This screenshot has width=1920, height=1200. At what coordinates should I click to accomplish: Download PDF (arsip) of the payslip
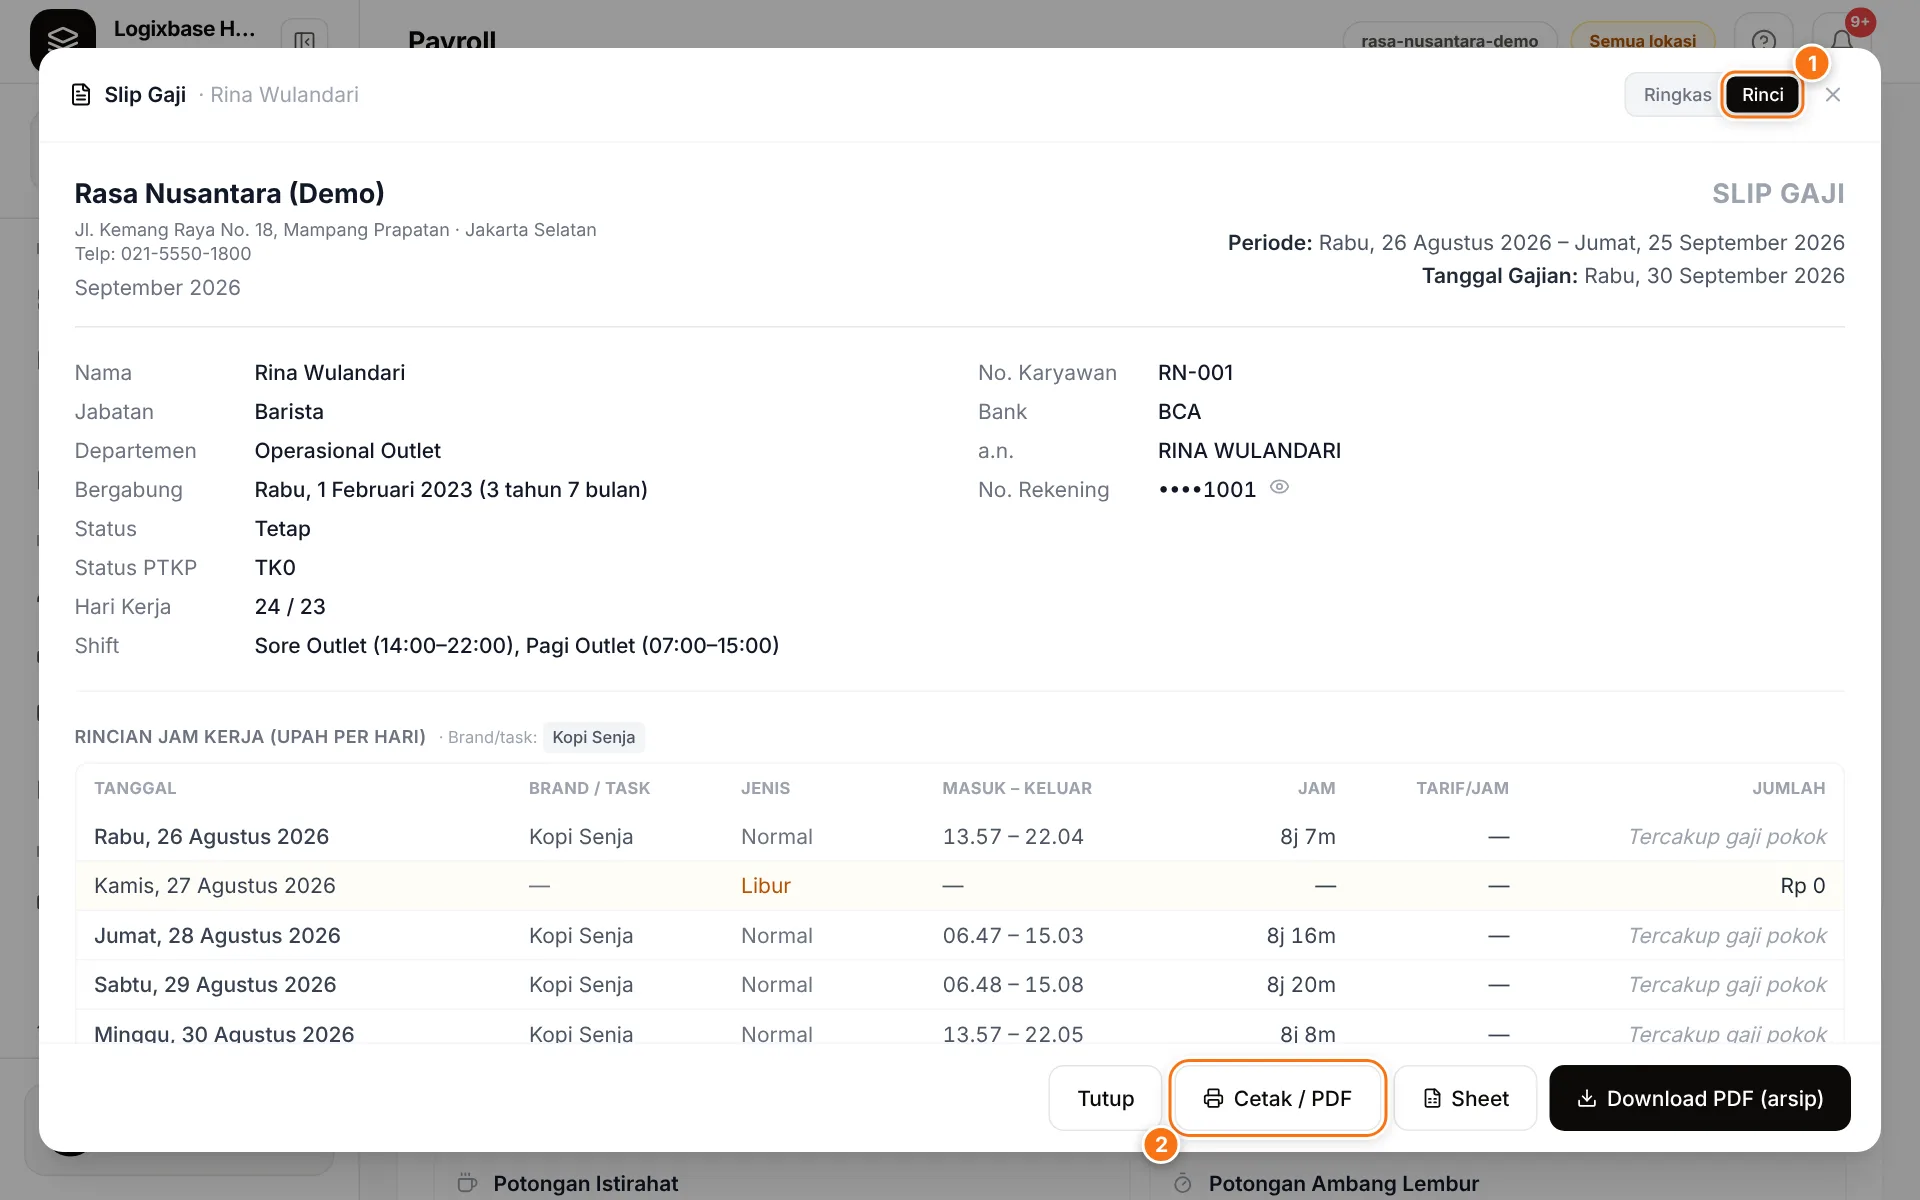1699,1098
